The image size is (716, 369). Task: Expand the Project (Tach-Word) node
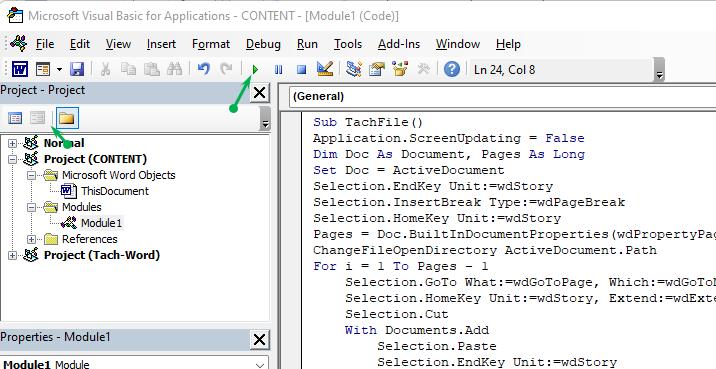(x=12, y=255)
